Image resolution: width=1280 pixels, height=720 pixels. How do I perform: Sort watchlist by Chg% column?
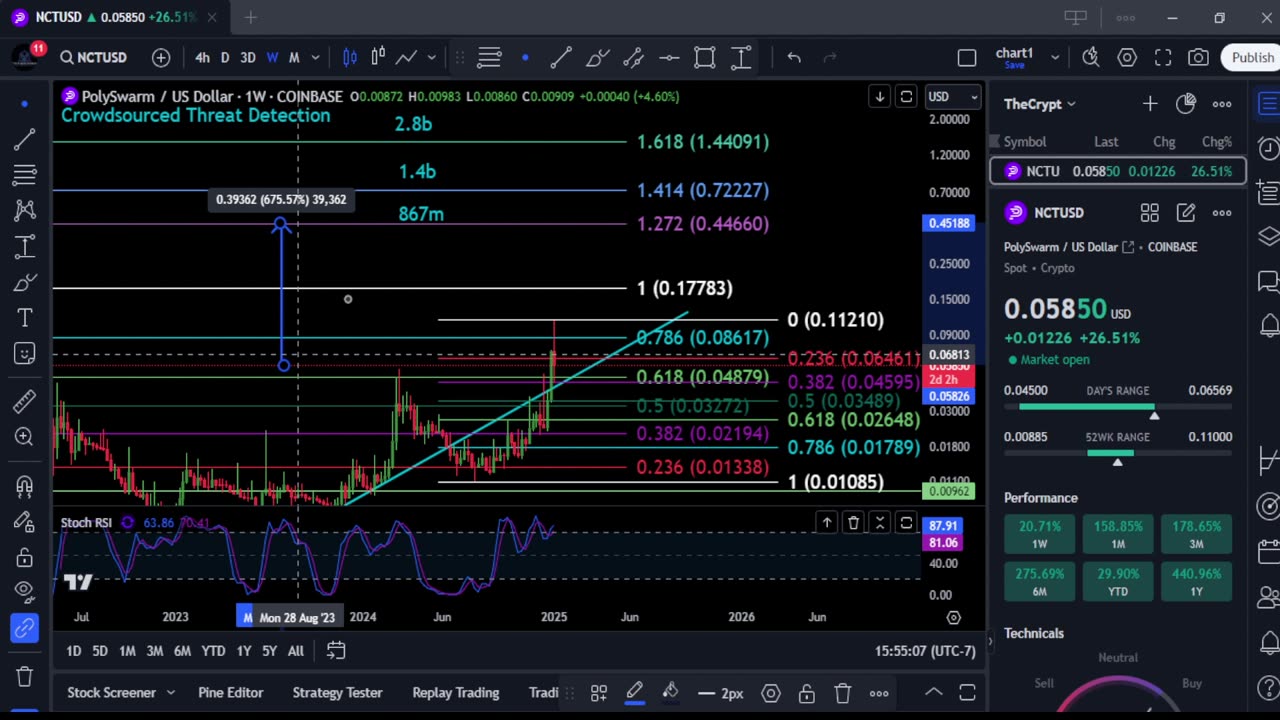click(x=1217, y=142)
